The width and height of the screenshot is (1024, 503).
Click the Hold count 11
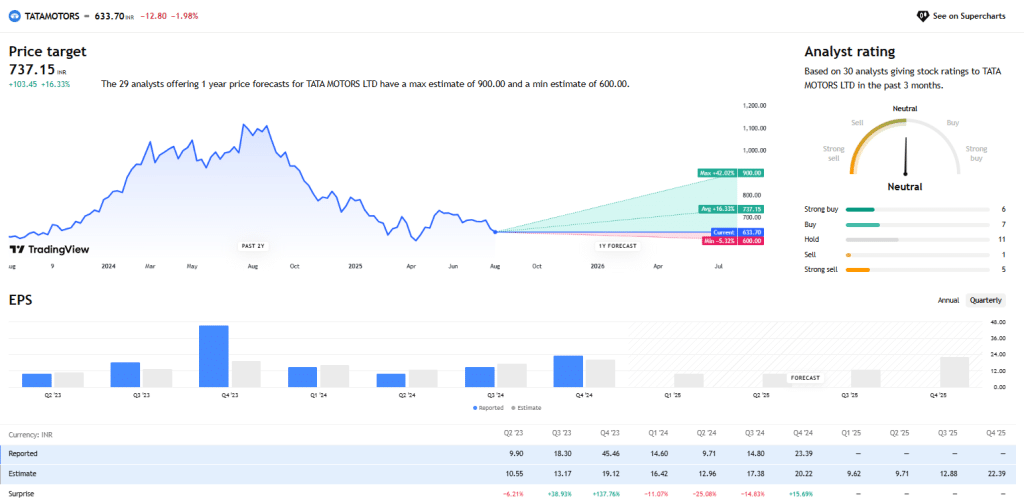(1002, 240)
